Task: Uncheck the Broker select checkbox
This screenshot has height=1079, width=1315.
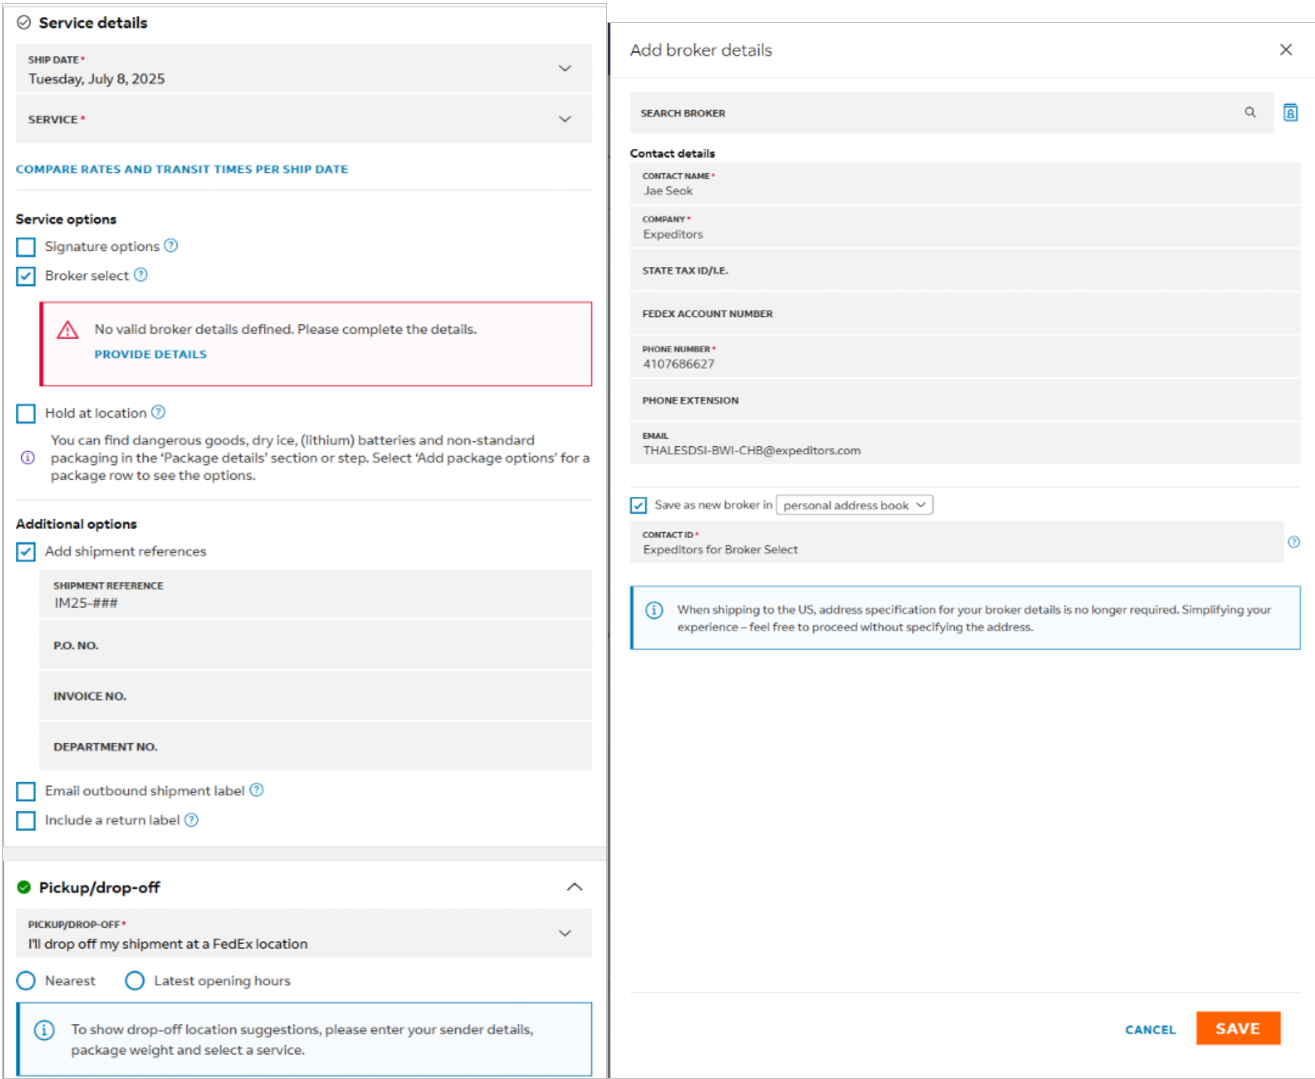Action: [26, 276]
